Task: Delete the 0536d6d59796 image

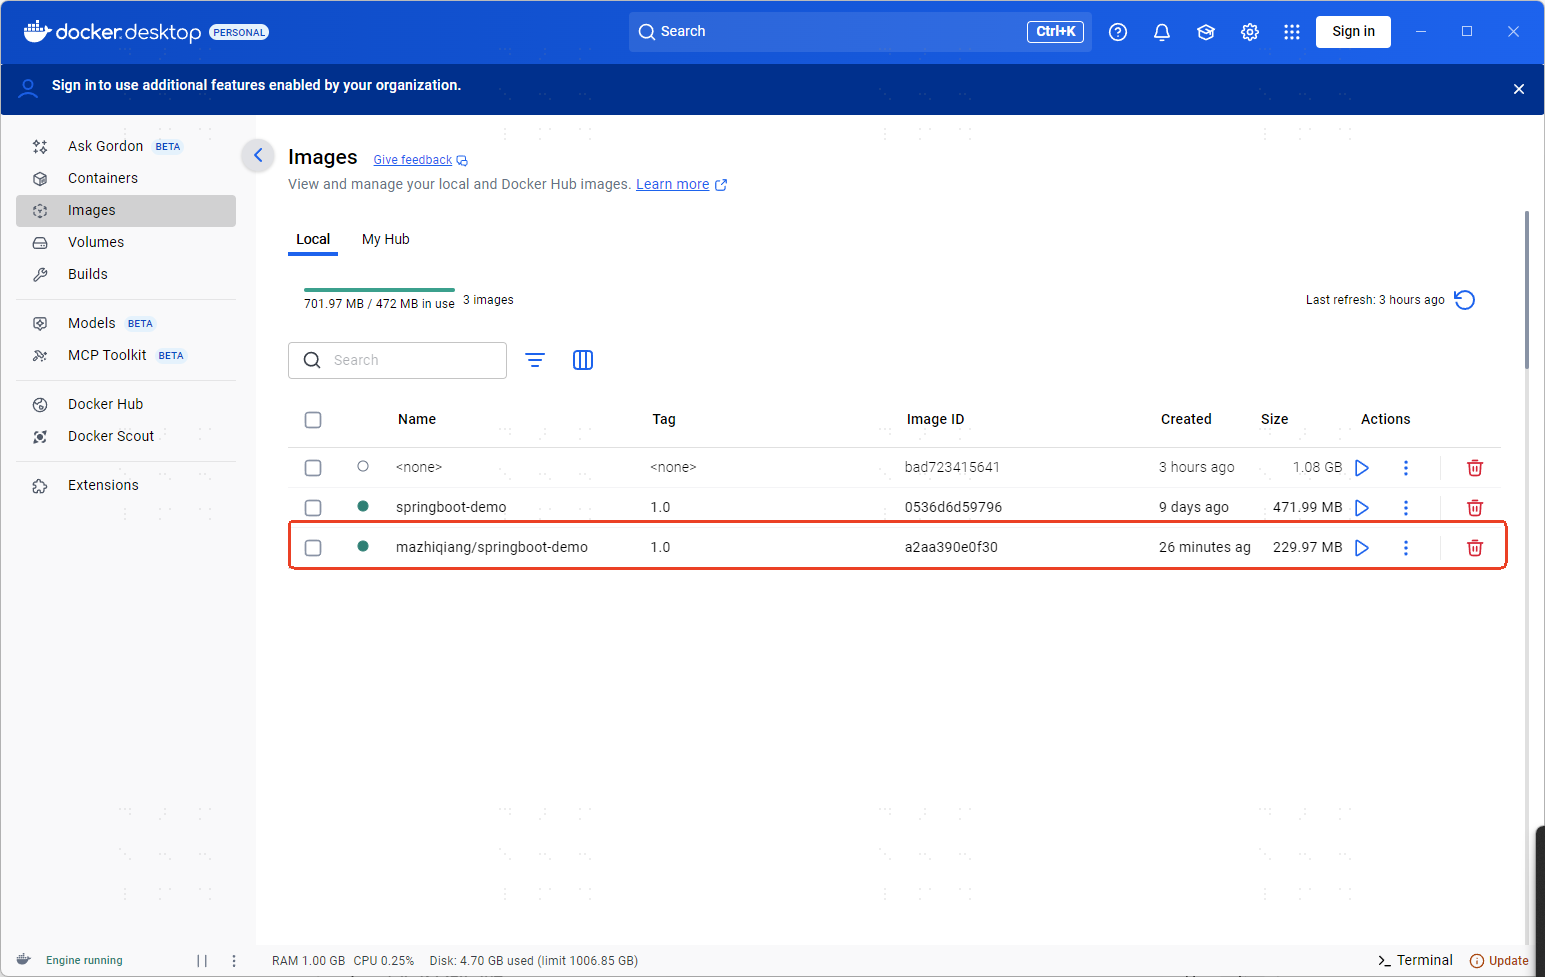Action: coord(1475,508)
